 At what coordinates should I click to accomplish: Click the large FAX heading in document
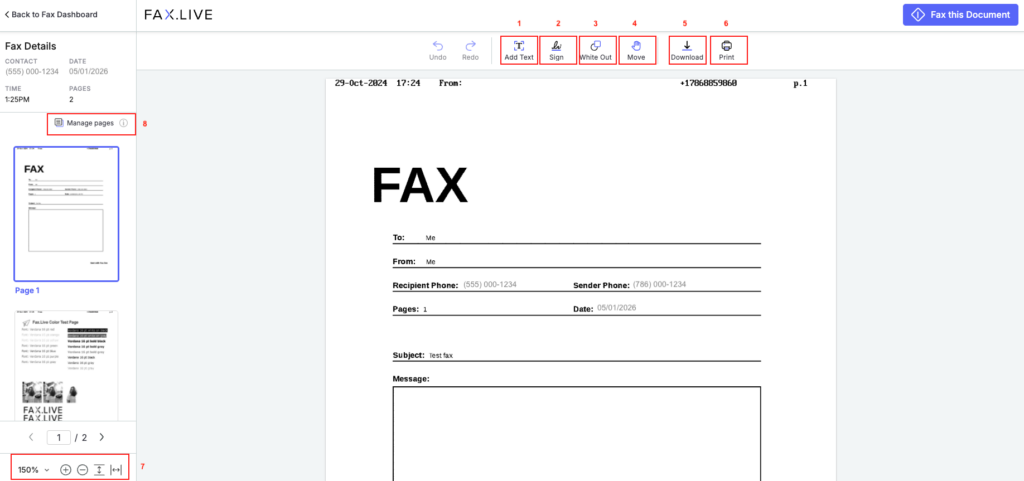click(x=420, y=187)
